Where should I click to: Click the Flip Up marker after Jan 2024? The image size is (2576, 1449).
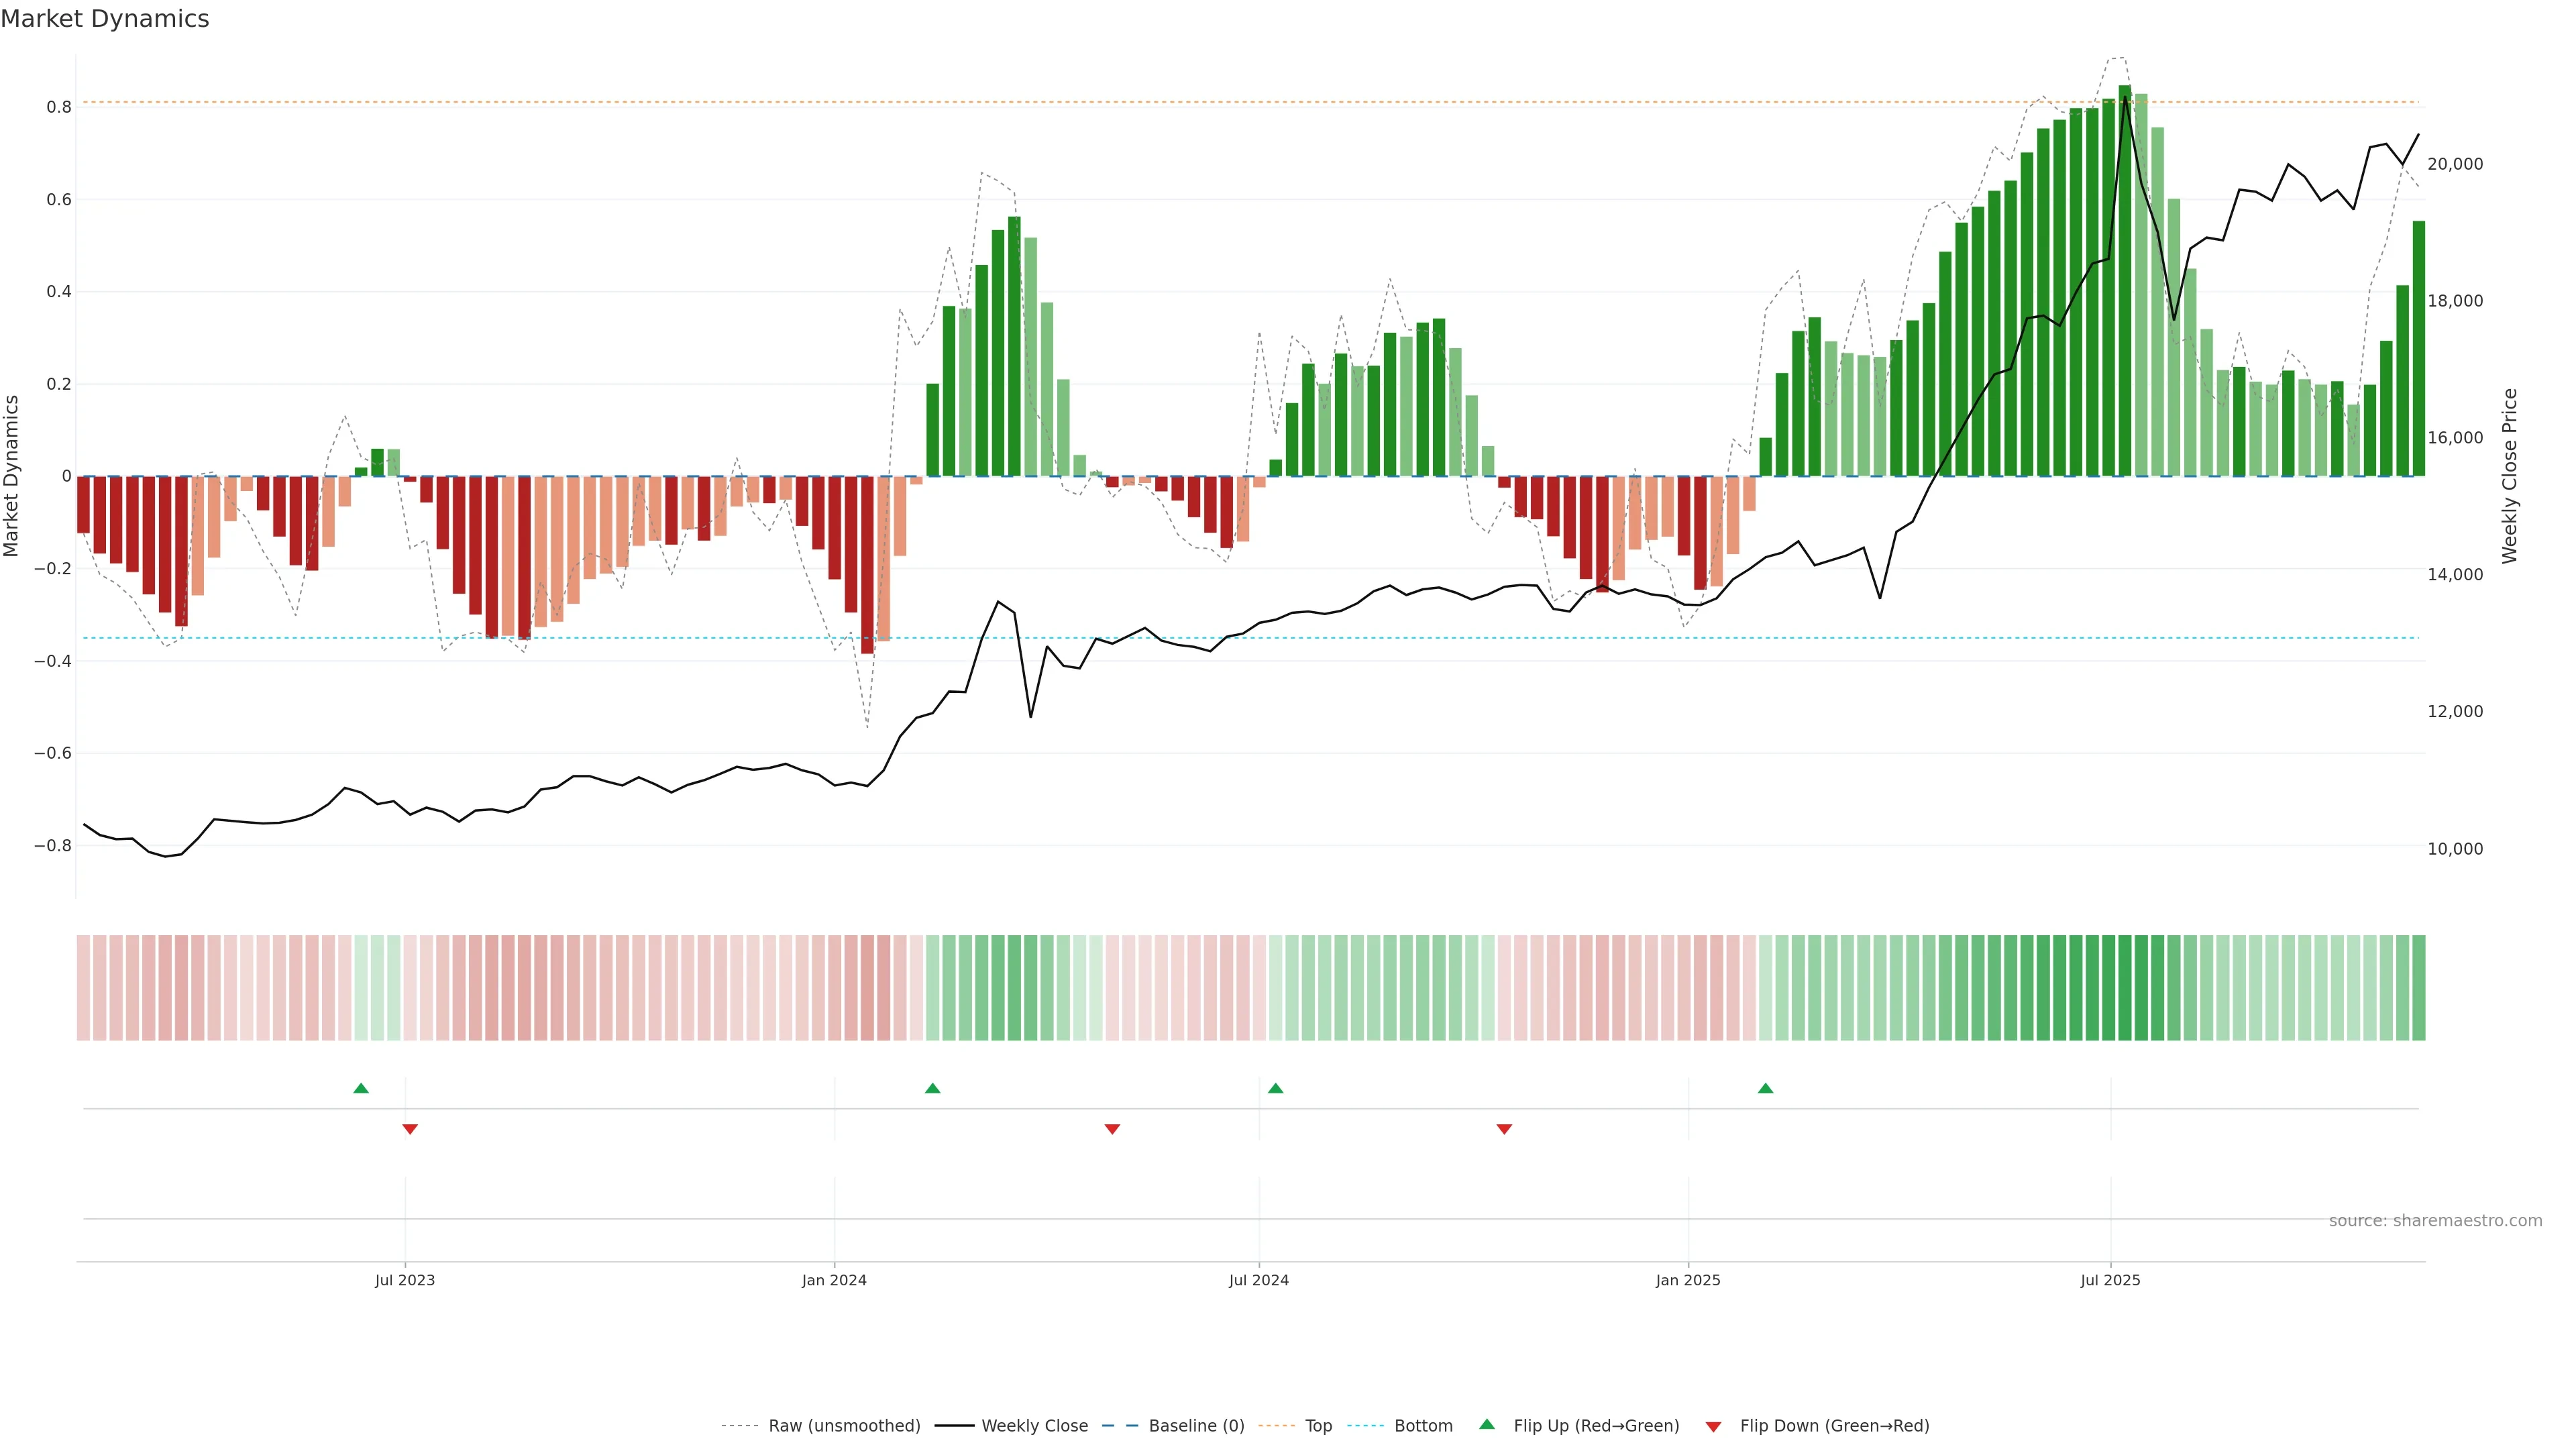point(932,1088)
